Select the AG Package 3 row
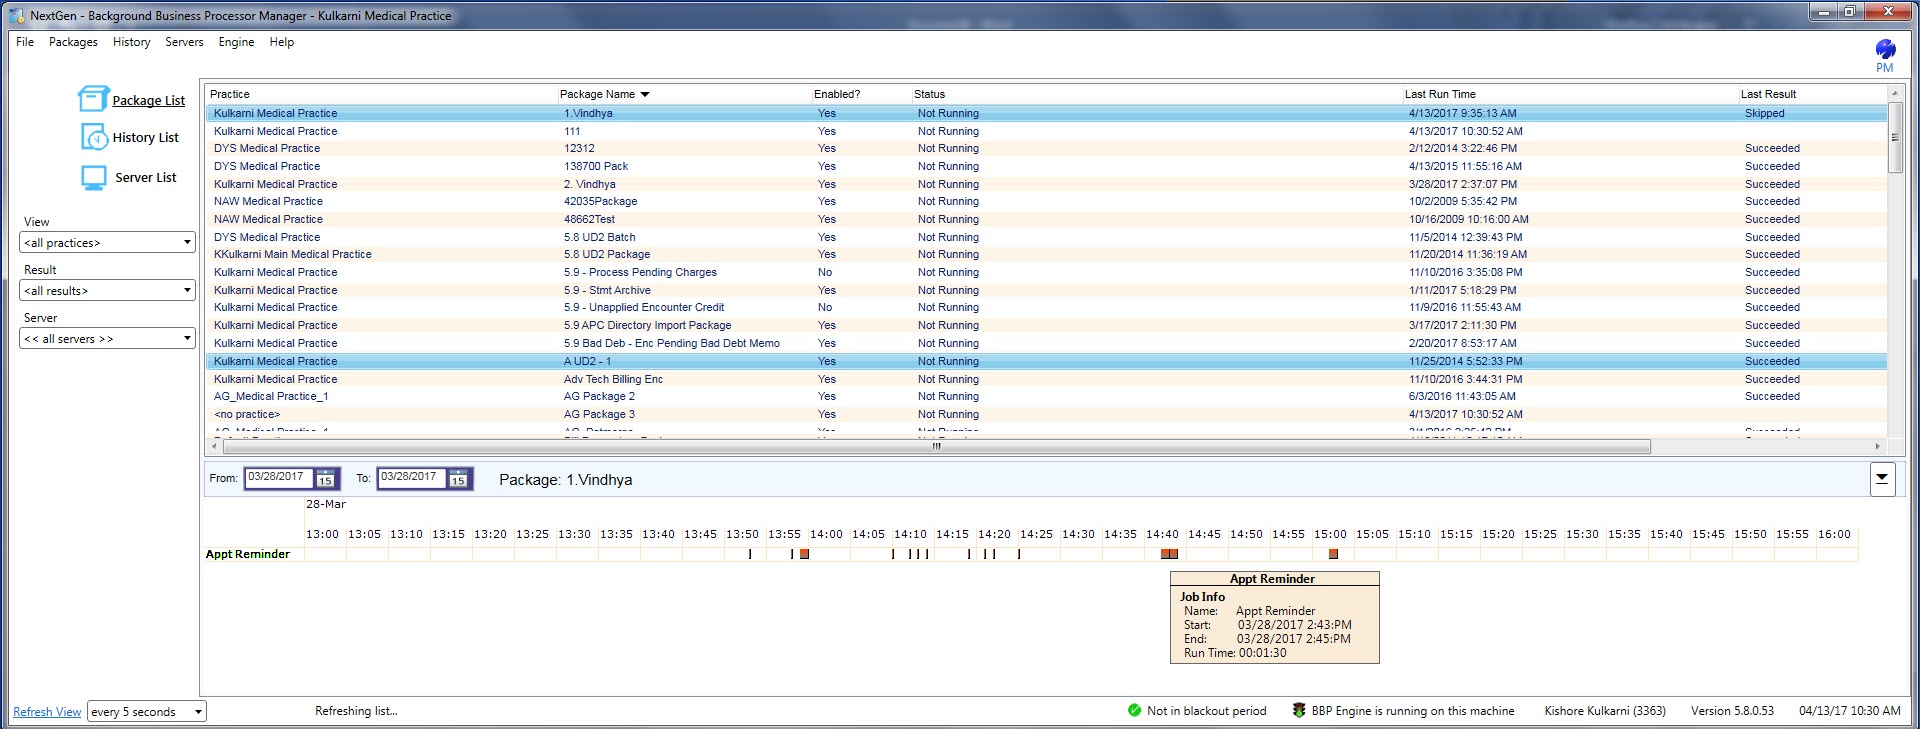Viewport: 1920px width, 729px height. (x=1046, y=414)
